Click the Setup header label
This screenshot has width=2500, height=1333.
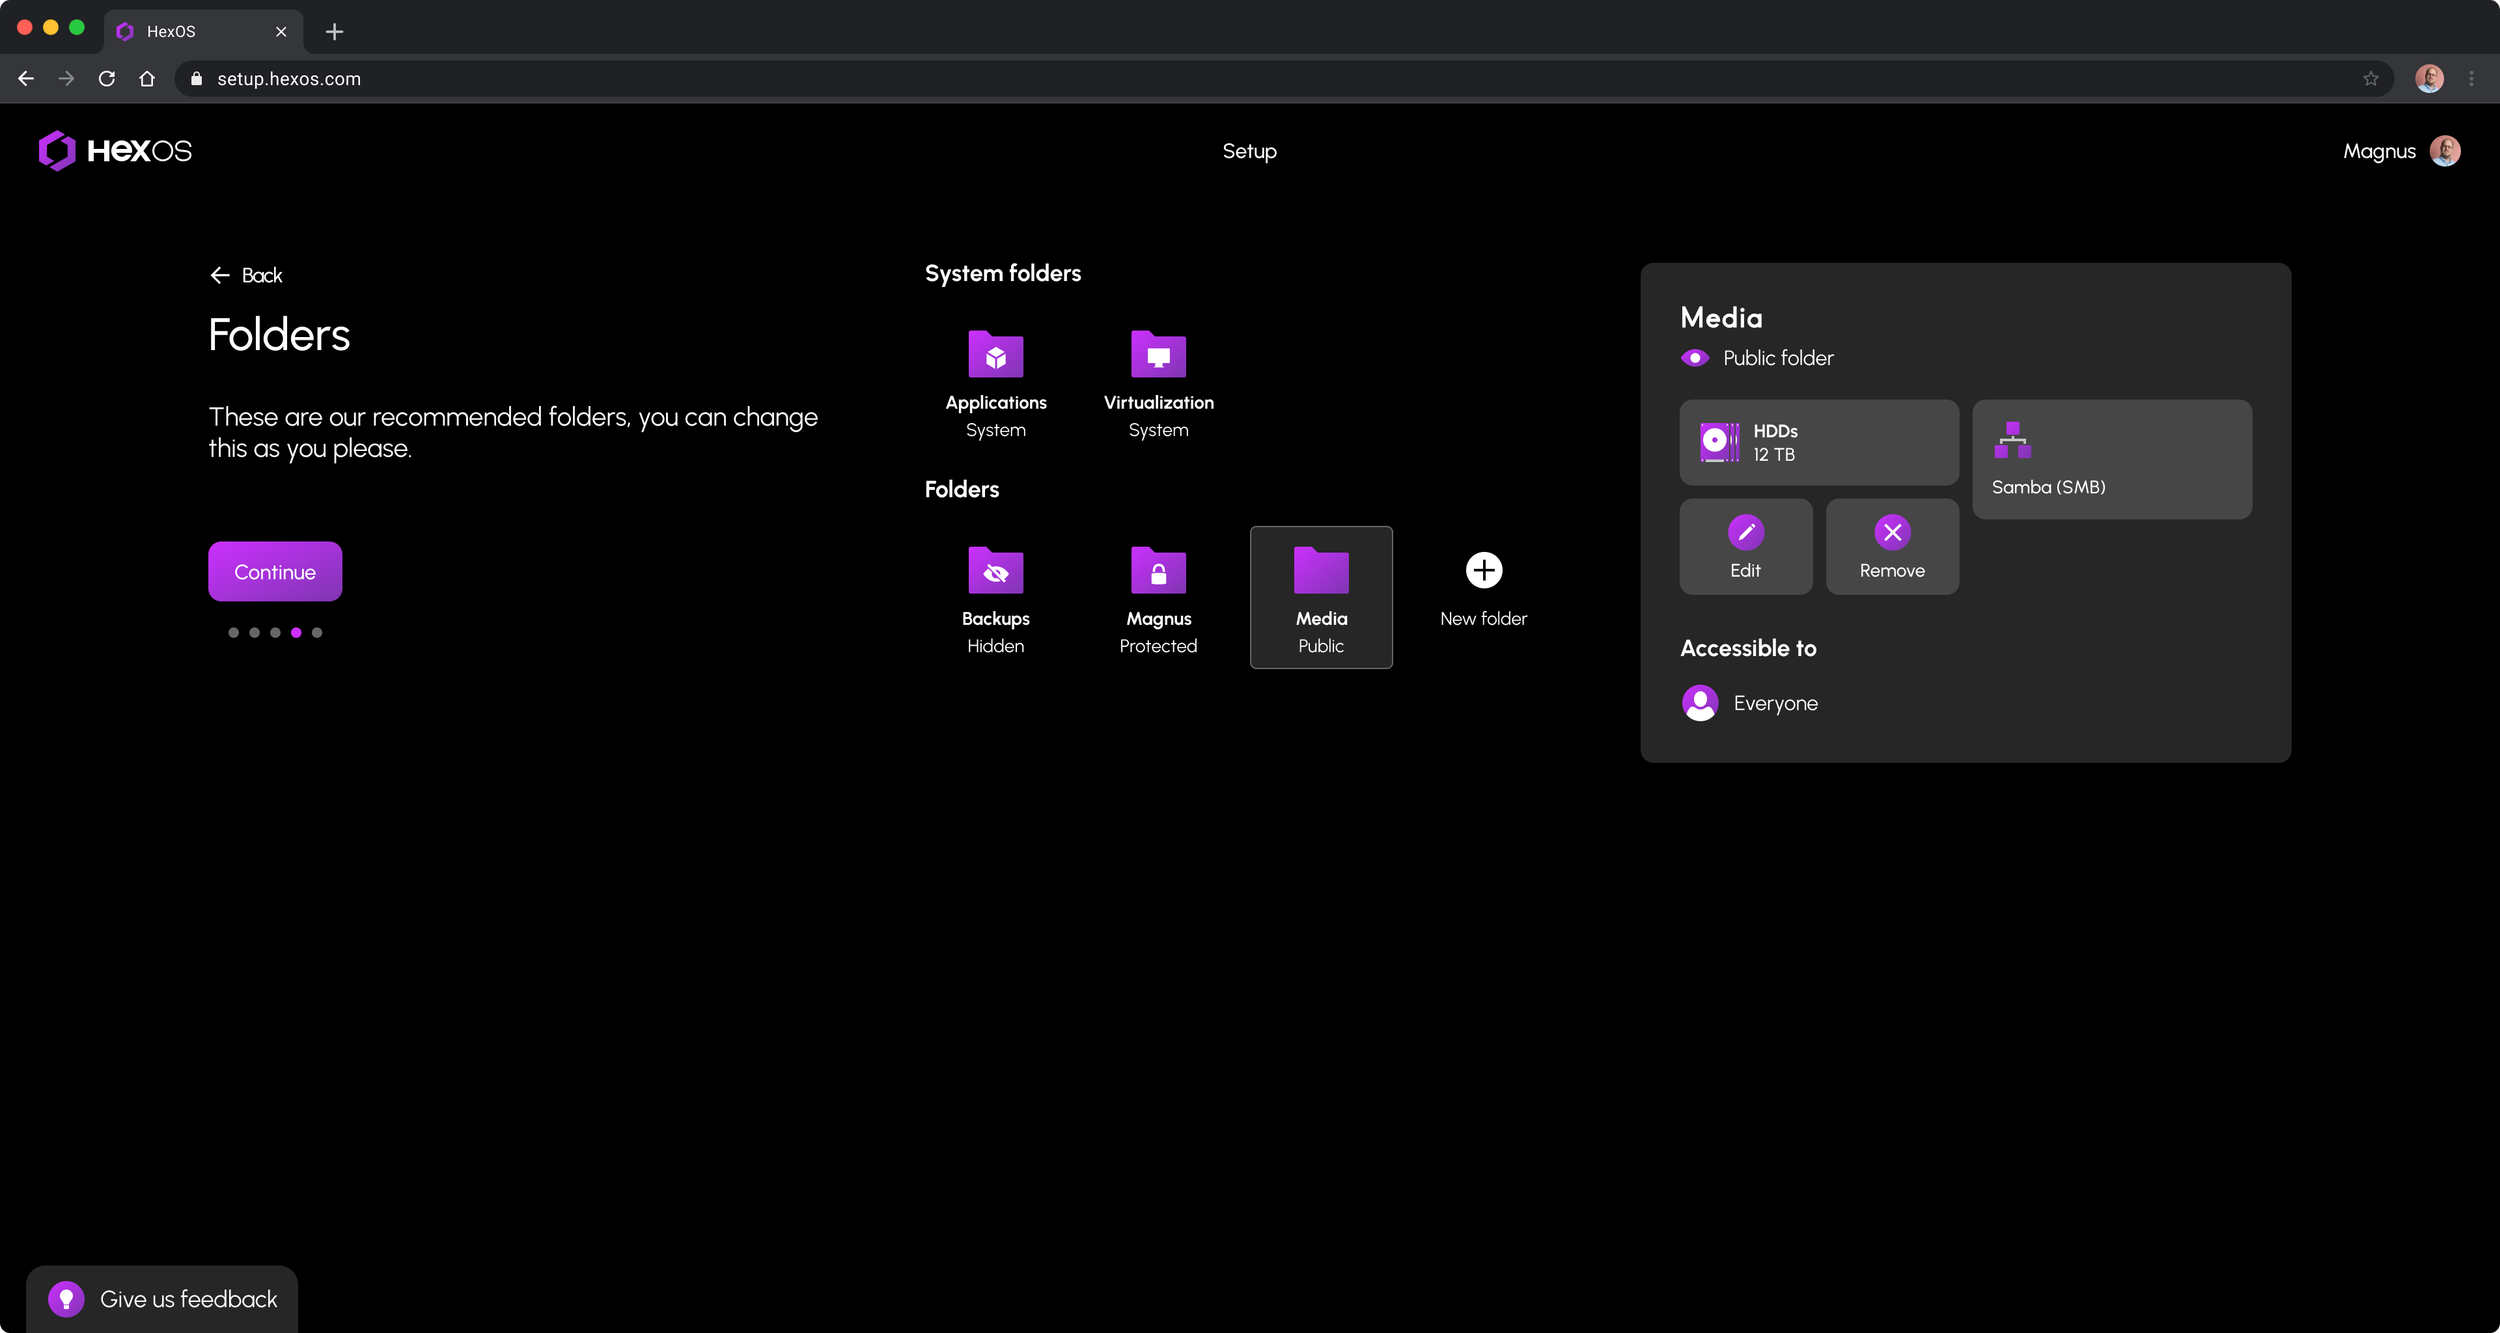1249,151
